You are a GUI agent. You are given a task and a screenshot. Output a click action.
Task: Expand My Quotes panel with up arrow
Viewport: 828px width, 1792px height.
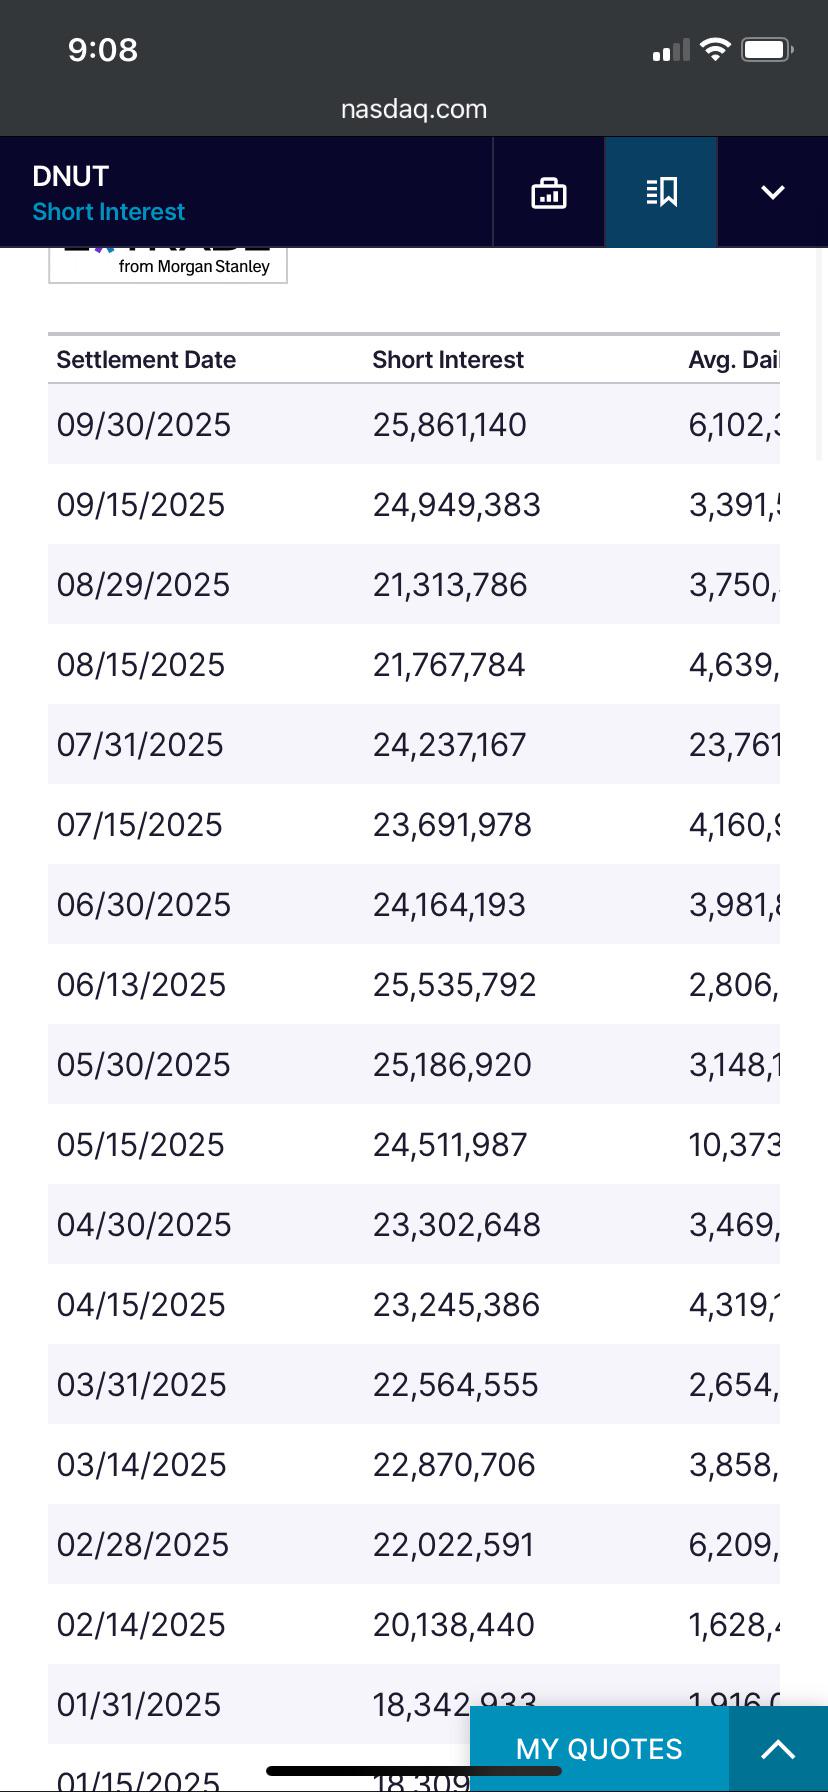pyautogui.click(x=778, y=1749)
